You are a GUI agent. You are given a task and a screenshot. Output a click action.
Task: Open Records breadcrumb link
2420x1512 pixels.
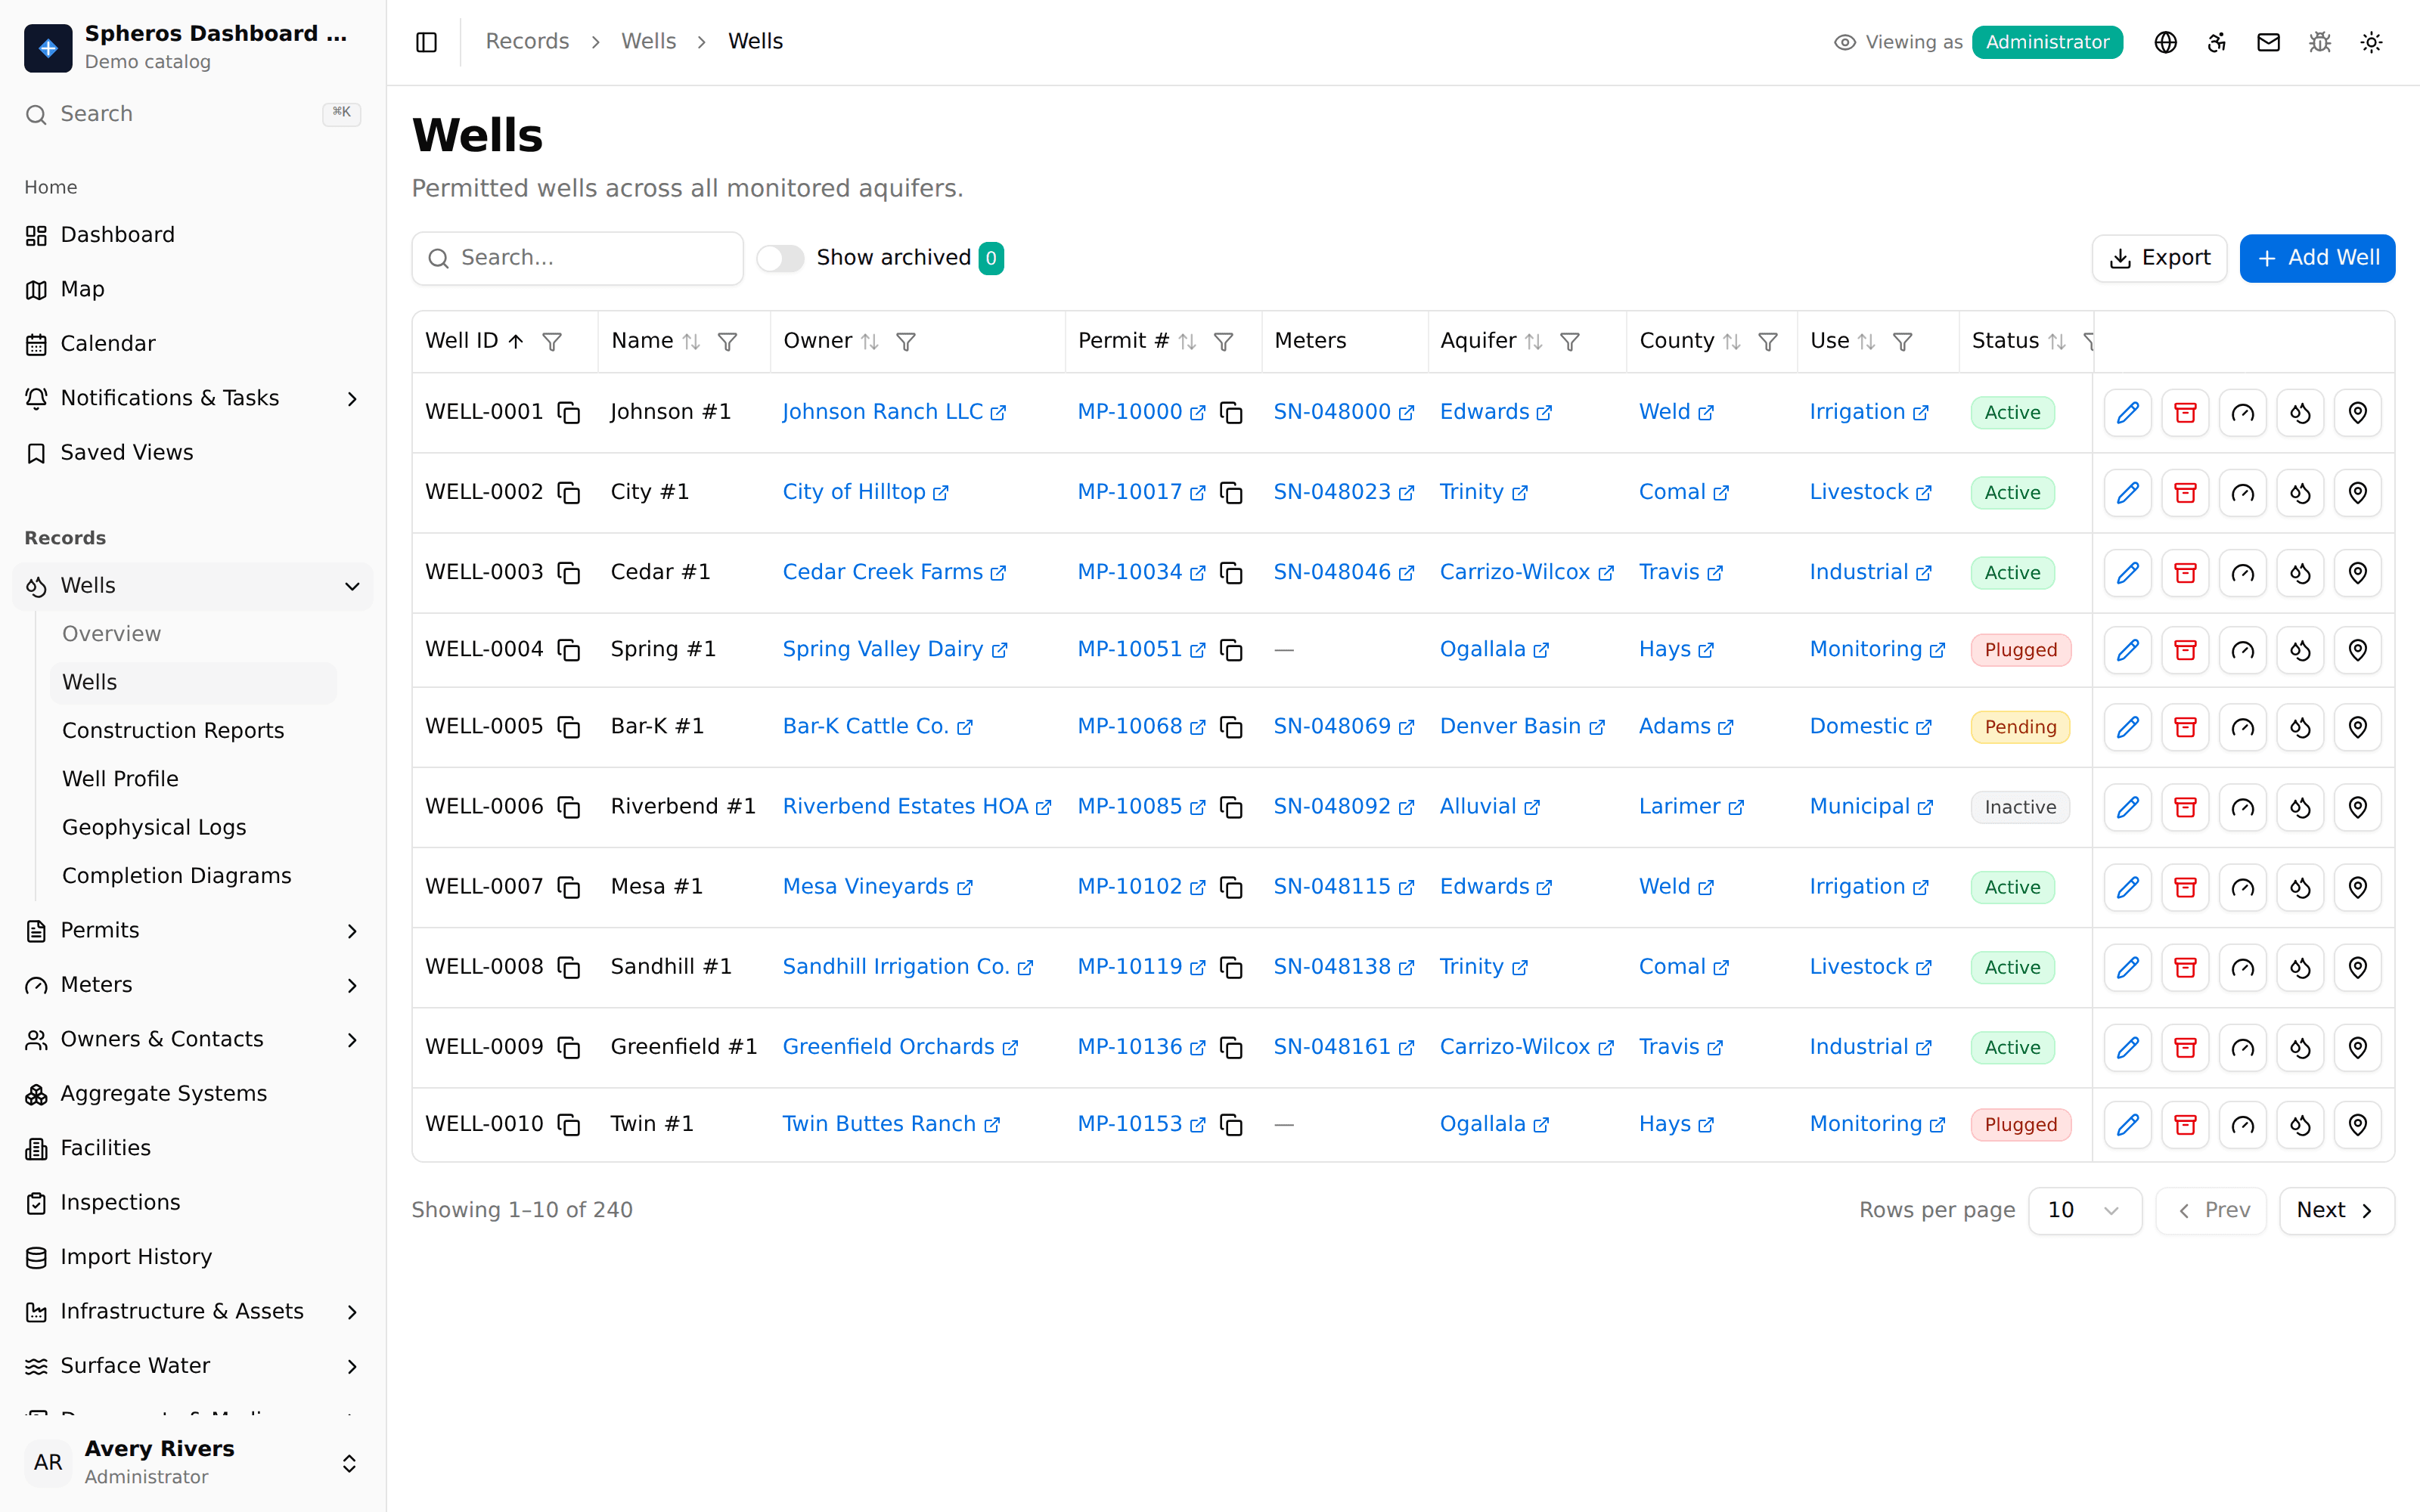pos(527,42)
